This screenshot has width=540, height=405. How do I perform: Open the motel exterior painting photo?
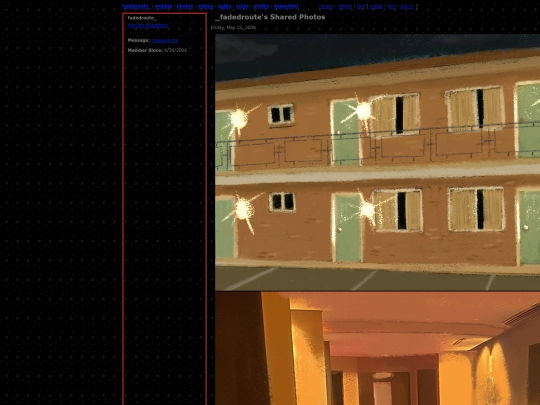coord(377,162)
